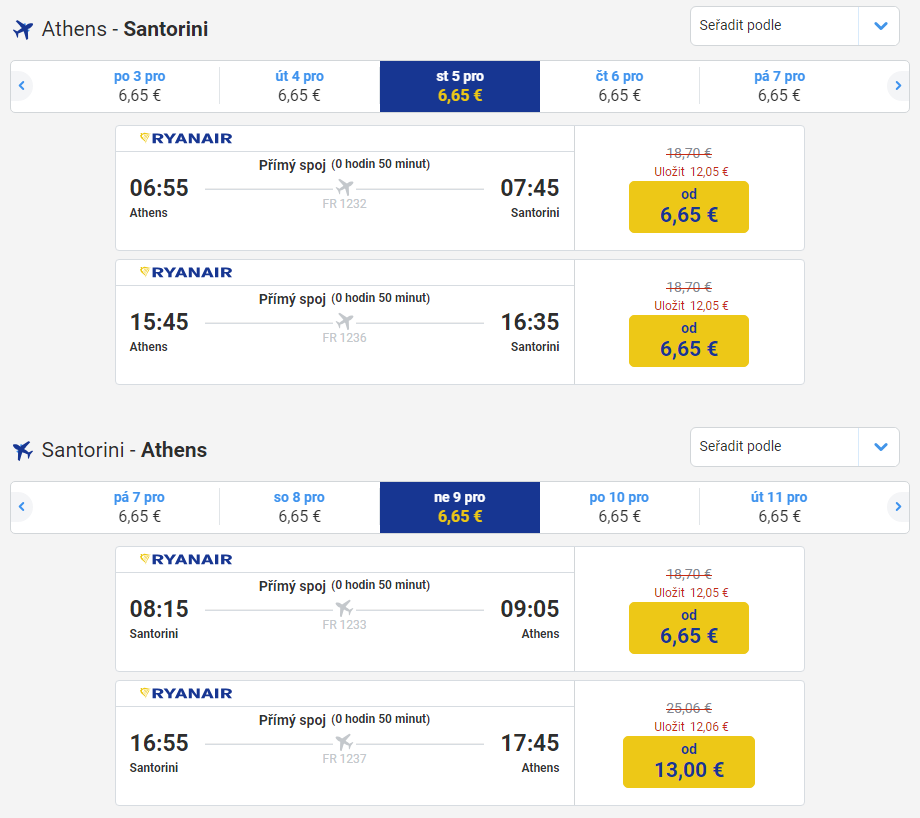Click the next dates arrow for Athens - Santorini
The image size is (920, 818).
[898, 86]
